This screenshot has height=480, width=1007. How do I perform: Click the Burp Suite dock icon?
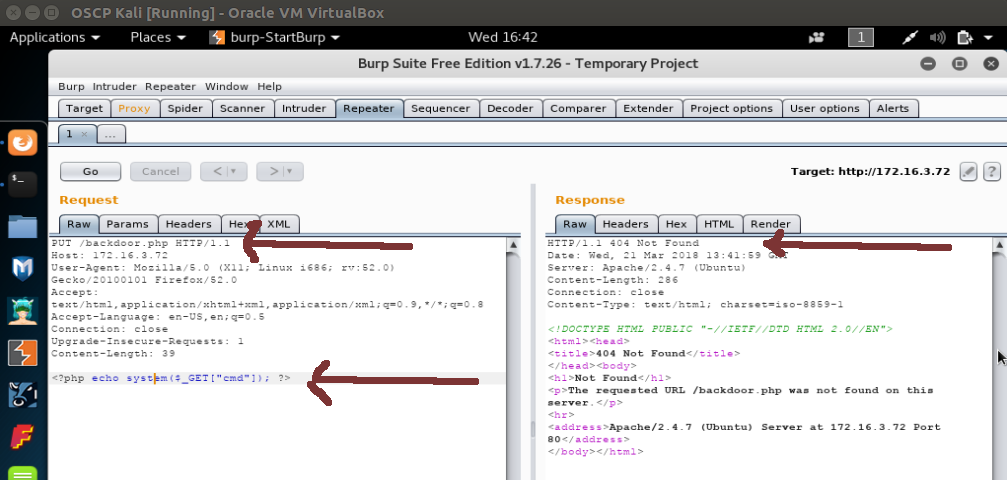point(22,353)
